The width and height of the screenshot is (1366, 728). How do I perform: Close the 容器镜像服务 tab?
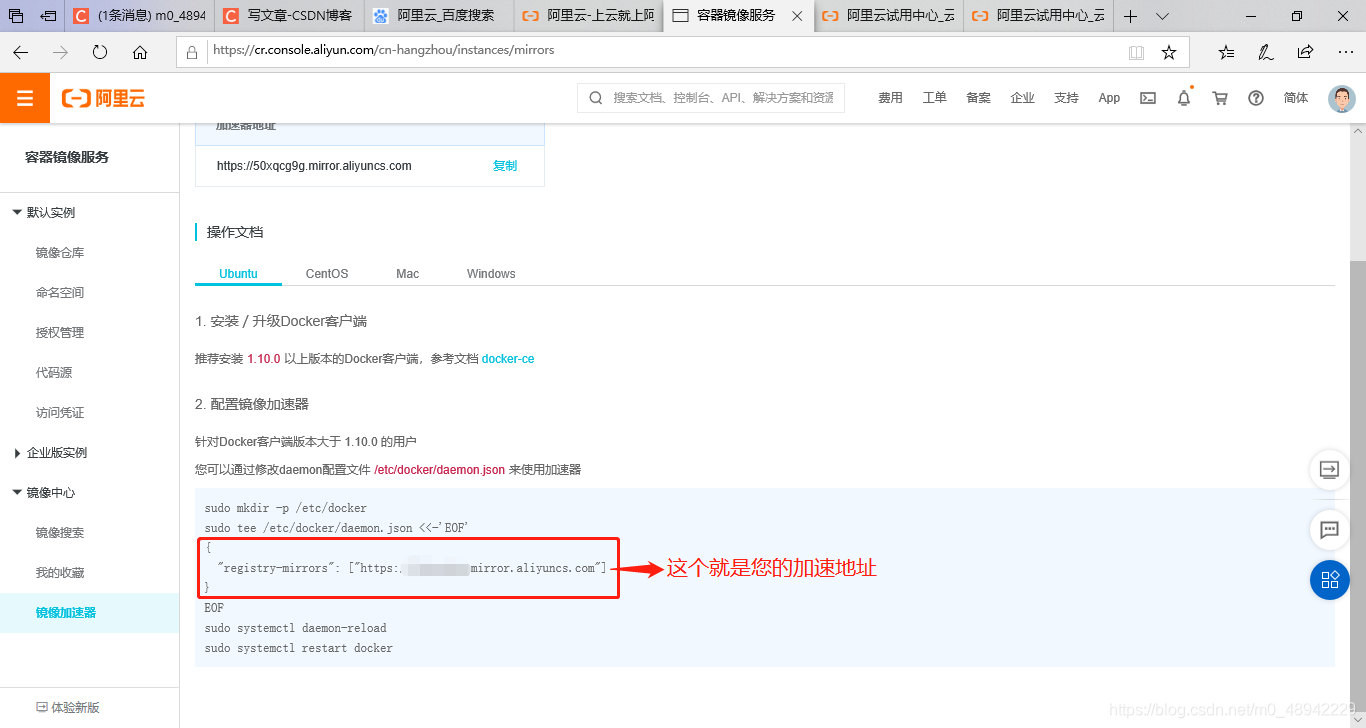(x=797, y=16)
